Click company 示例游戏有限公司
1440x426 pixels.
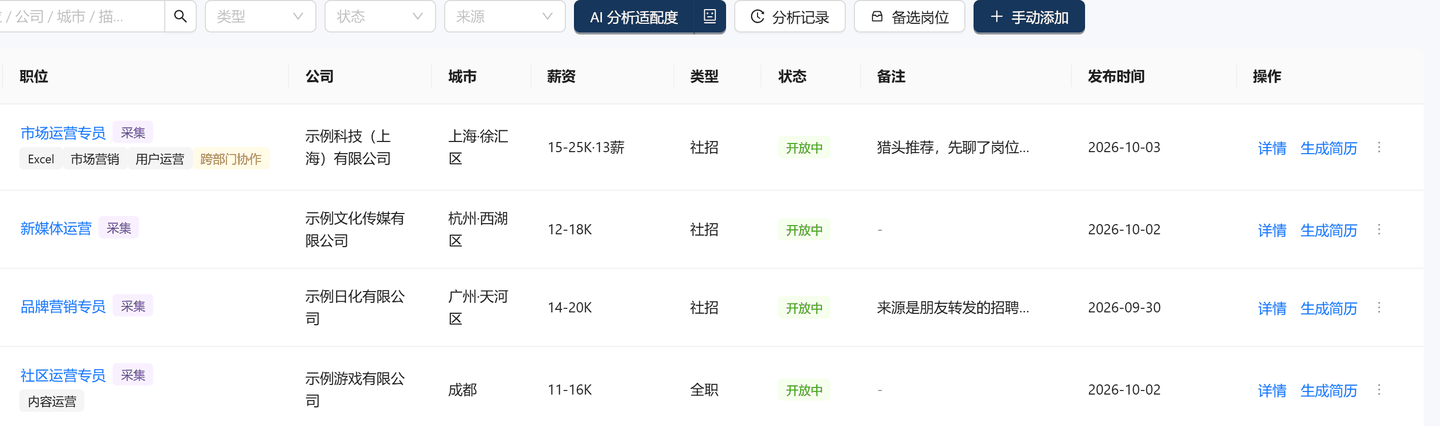pos(355,389)
